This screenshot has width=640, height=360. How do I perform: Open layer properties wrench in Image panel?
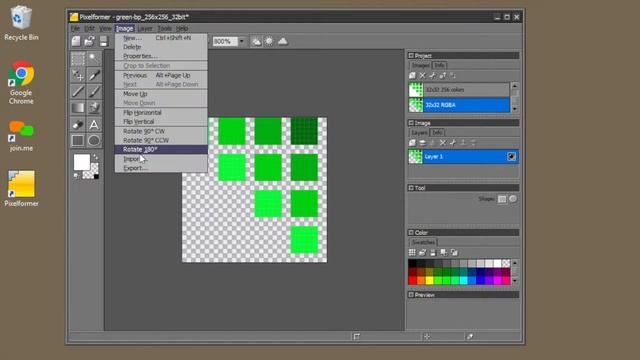453,142
